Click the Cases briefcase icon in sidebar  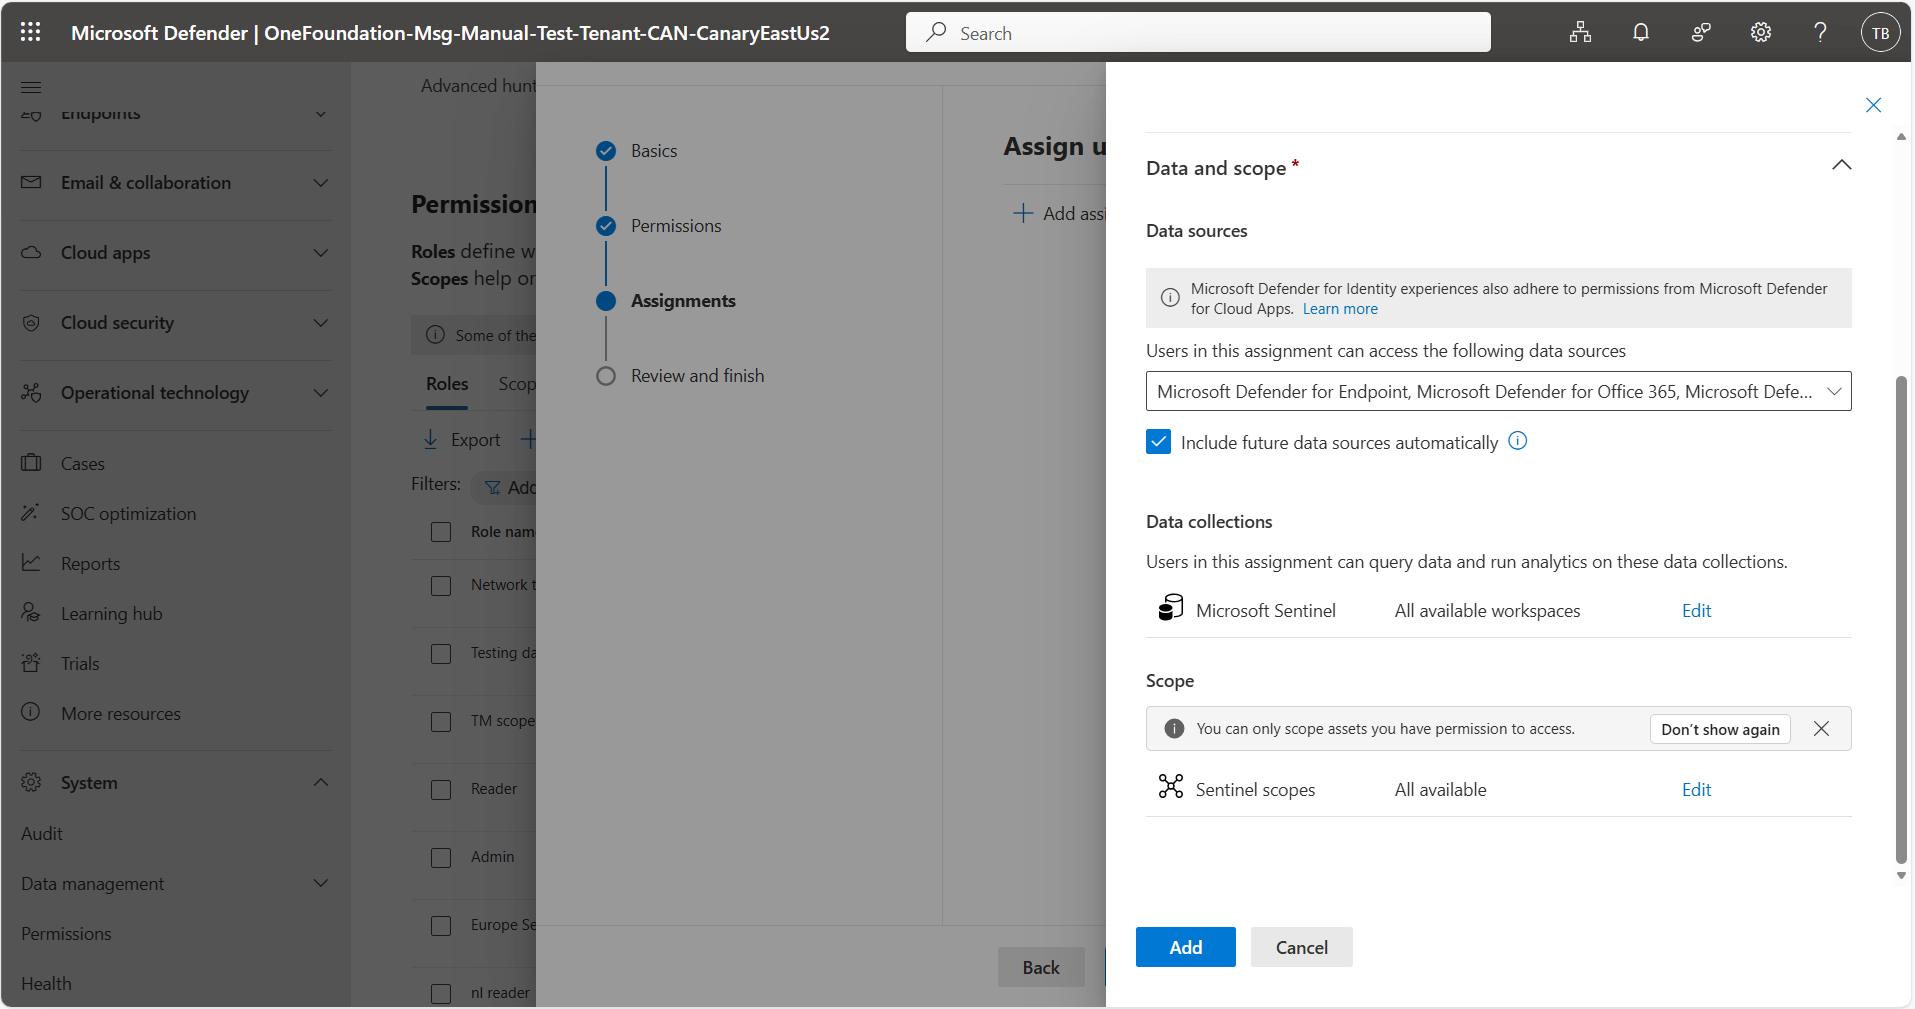[31, 463]
